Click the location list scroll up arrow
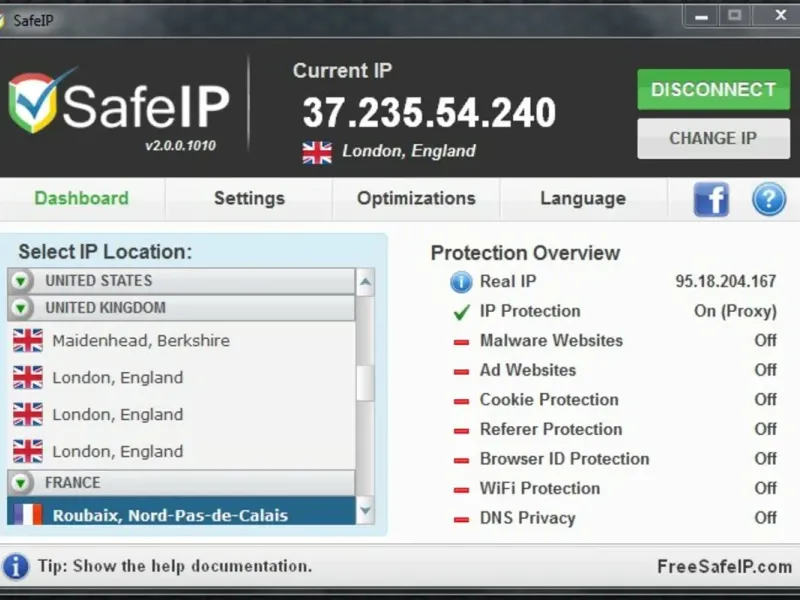The width and height of the screenshot is (800, 600). [365, 282]
